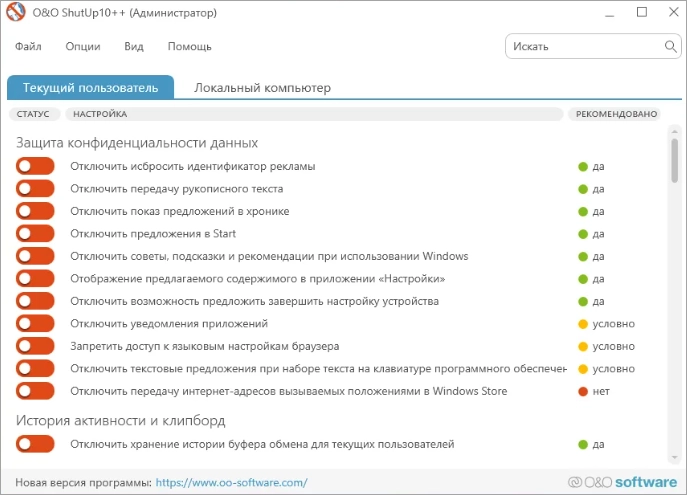This screenshot has width=687, height=495.
Task: Click История активности и клипборд heading
Action: 120,421
